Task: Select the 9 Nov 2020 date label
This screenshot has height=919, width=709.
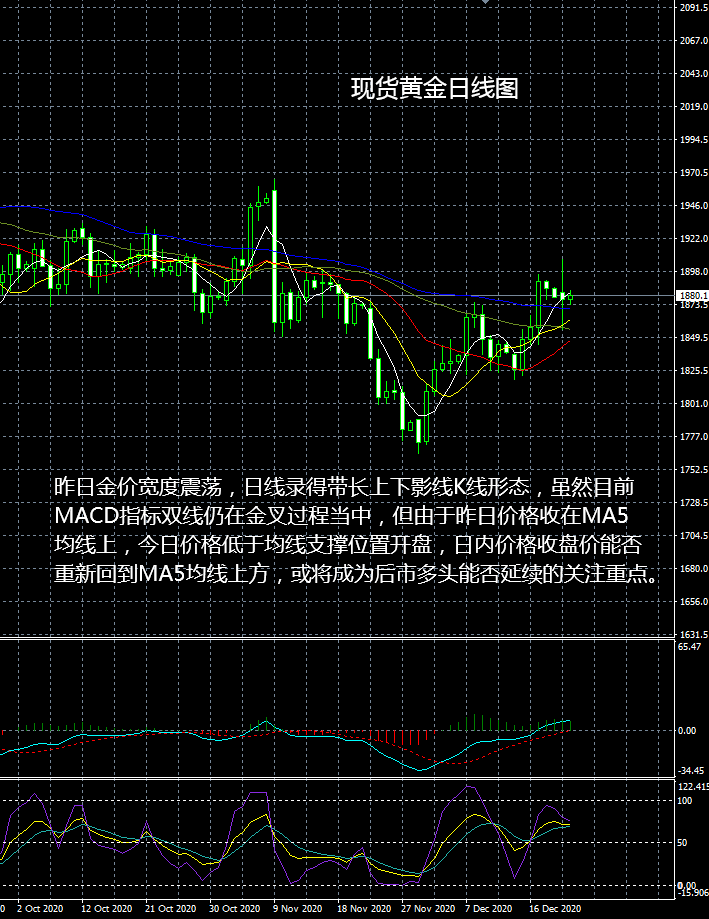Action: [298, 908]
